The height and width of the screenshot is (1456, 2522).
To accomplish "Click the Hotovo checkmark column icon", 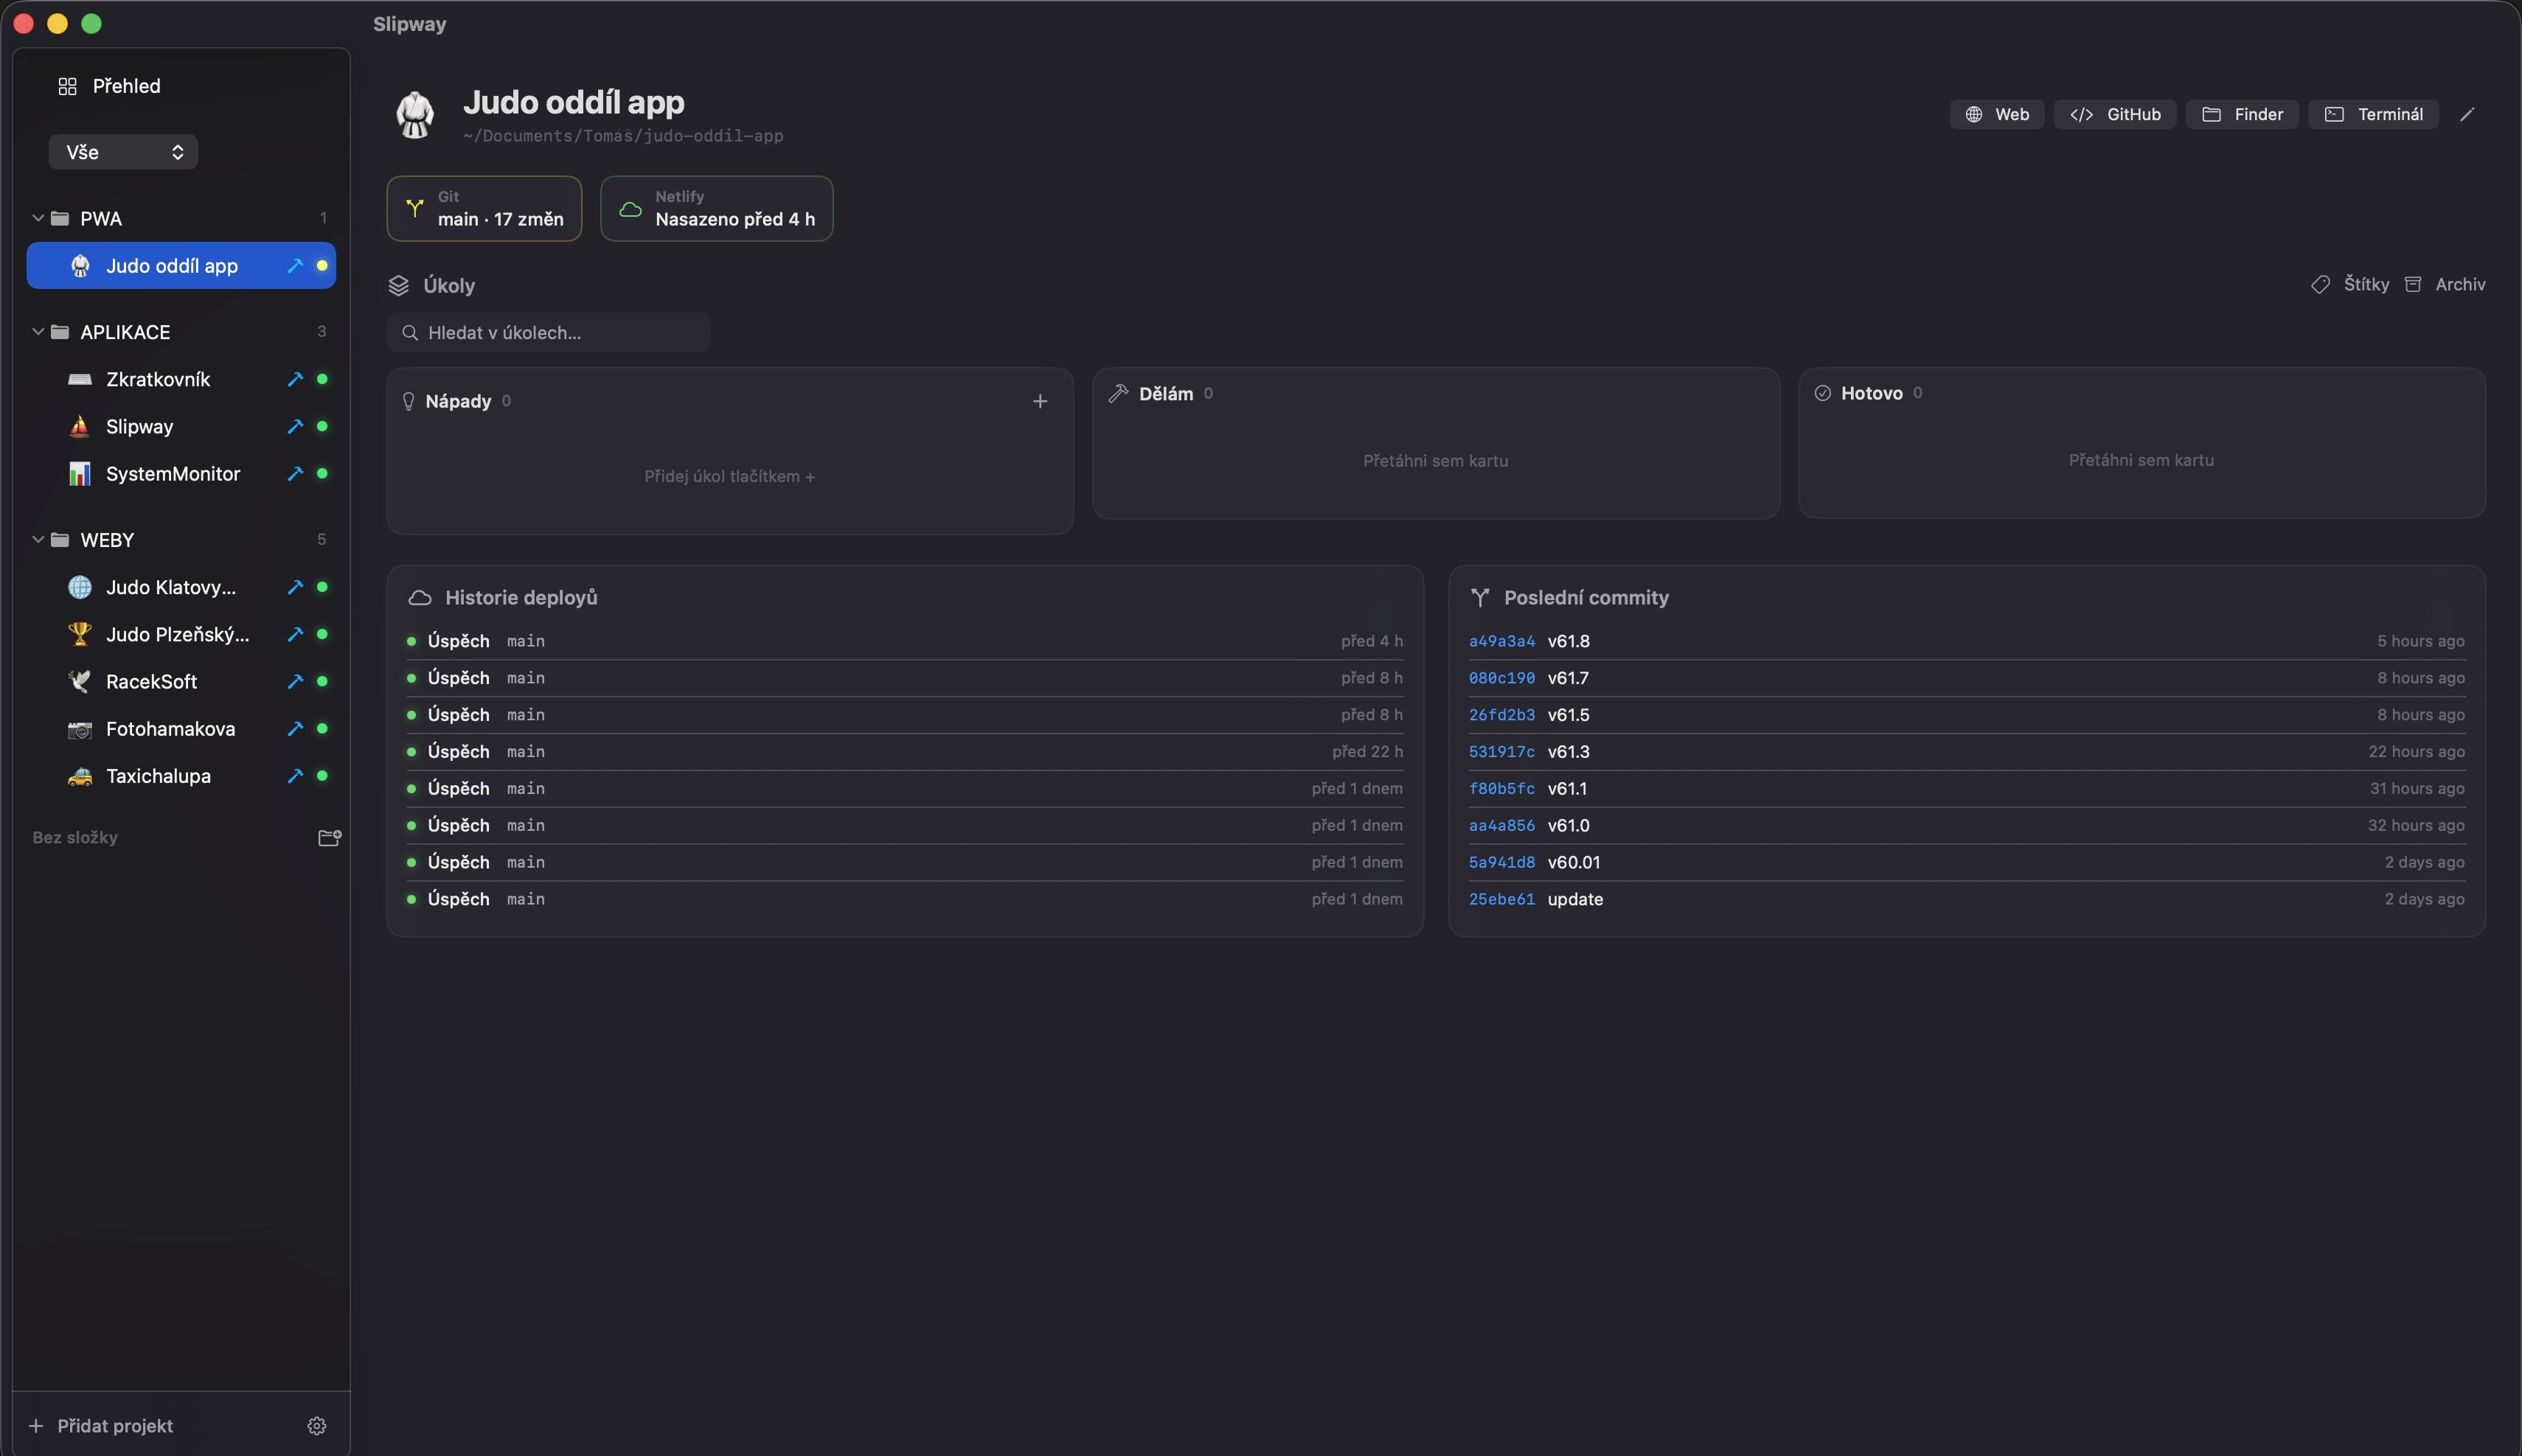I will point(1823,393).
